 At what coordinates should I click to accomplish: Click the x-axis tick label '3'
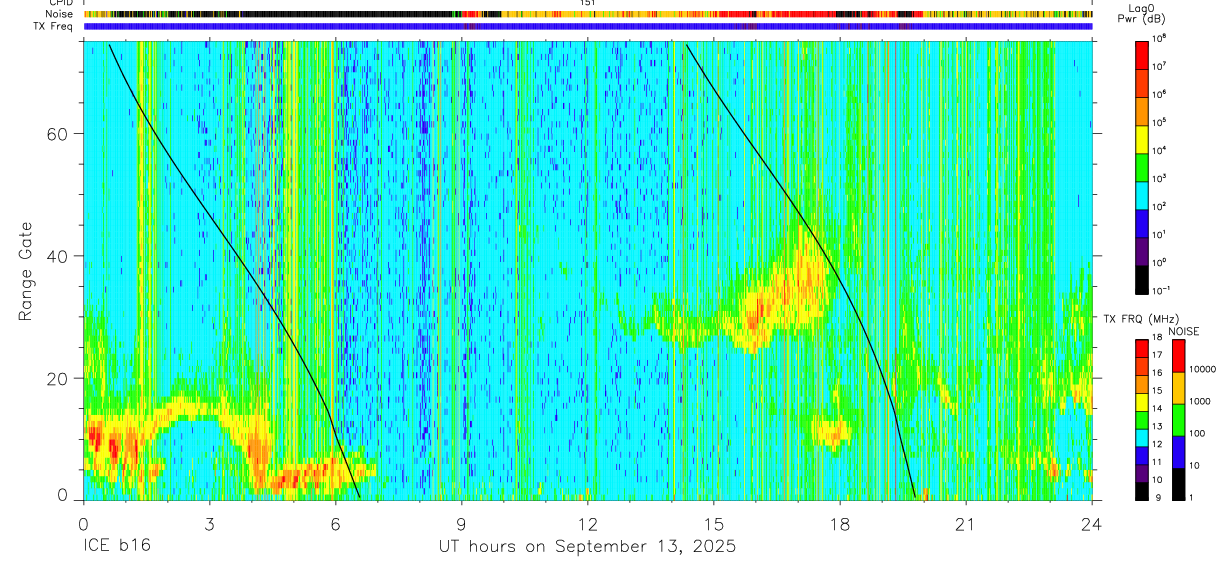(x=209, y=524)
